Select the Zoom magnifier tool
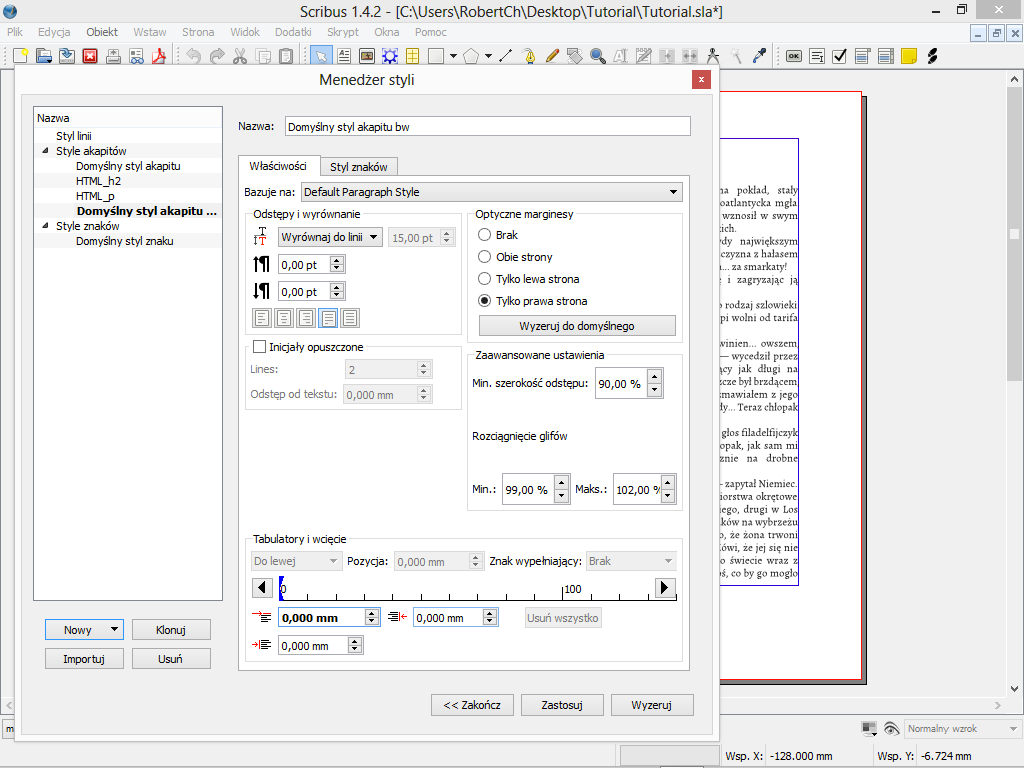The height and width of the screenshot is (768, 1024). [597, 56]
